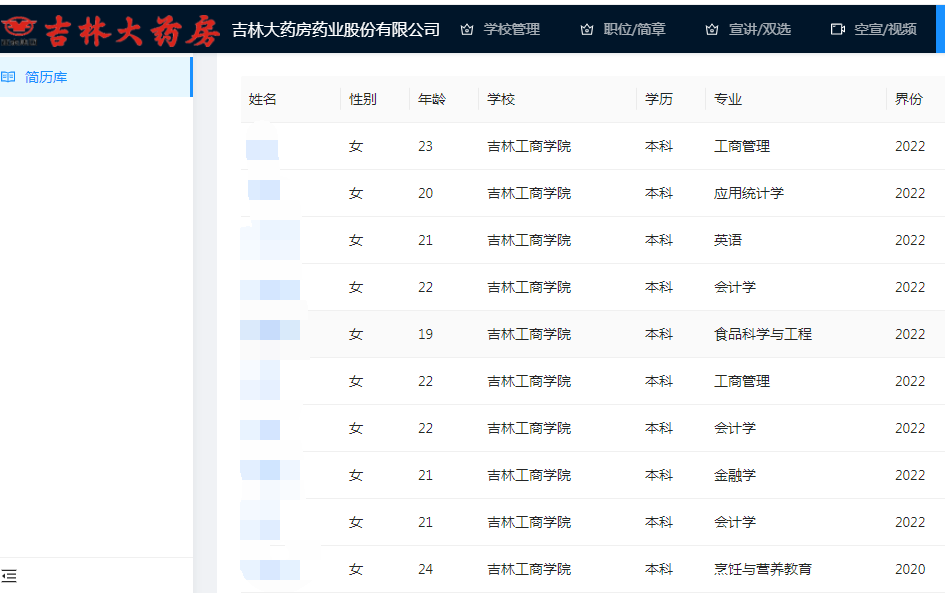Go to the 宣讲/双选 menu
This screenshot has width=945, height=593.
click(759, 30)
